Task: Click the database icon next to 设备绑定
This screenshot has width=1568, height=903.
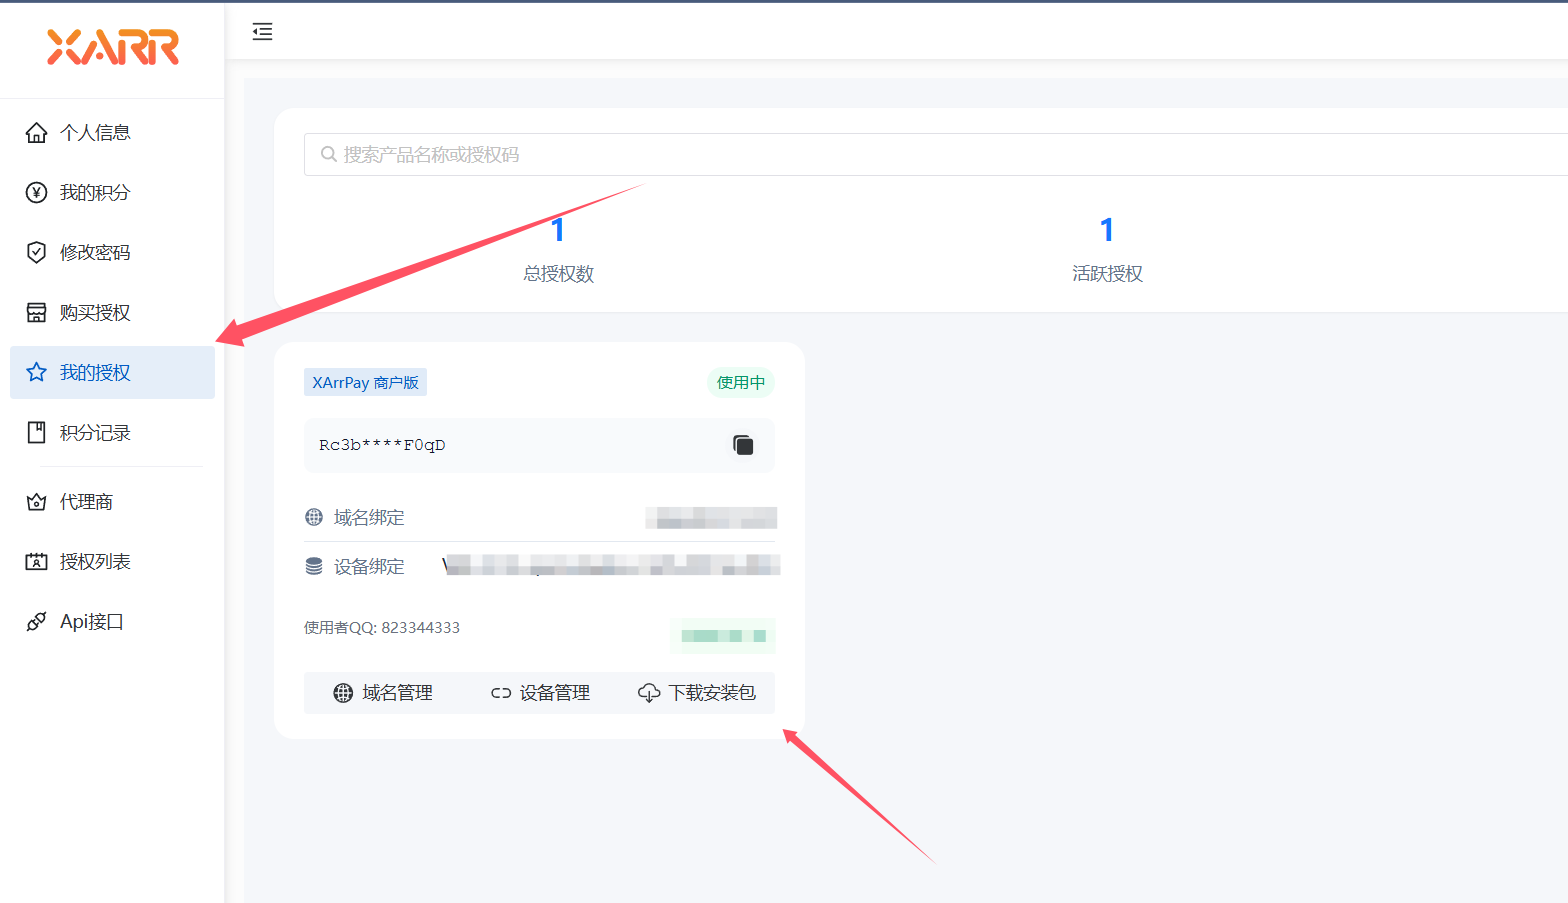Action: (314, 566)
